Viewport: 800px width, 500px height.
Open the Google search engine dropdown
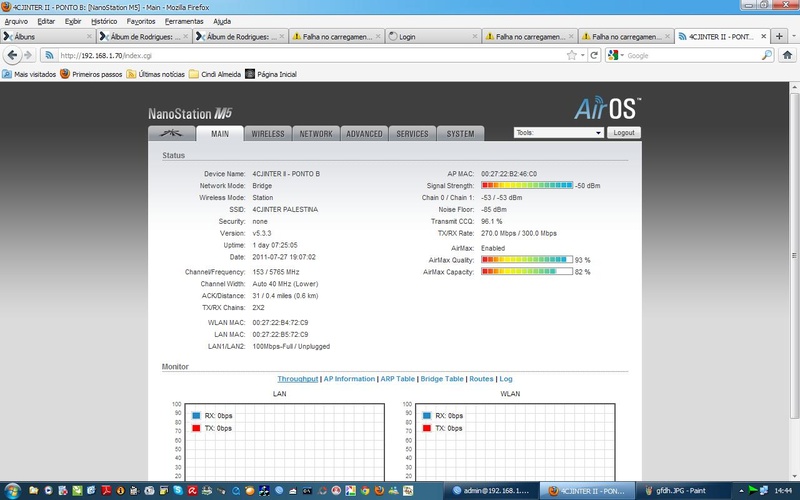(x=616, y=55)
